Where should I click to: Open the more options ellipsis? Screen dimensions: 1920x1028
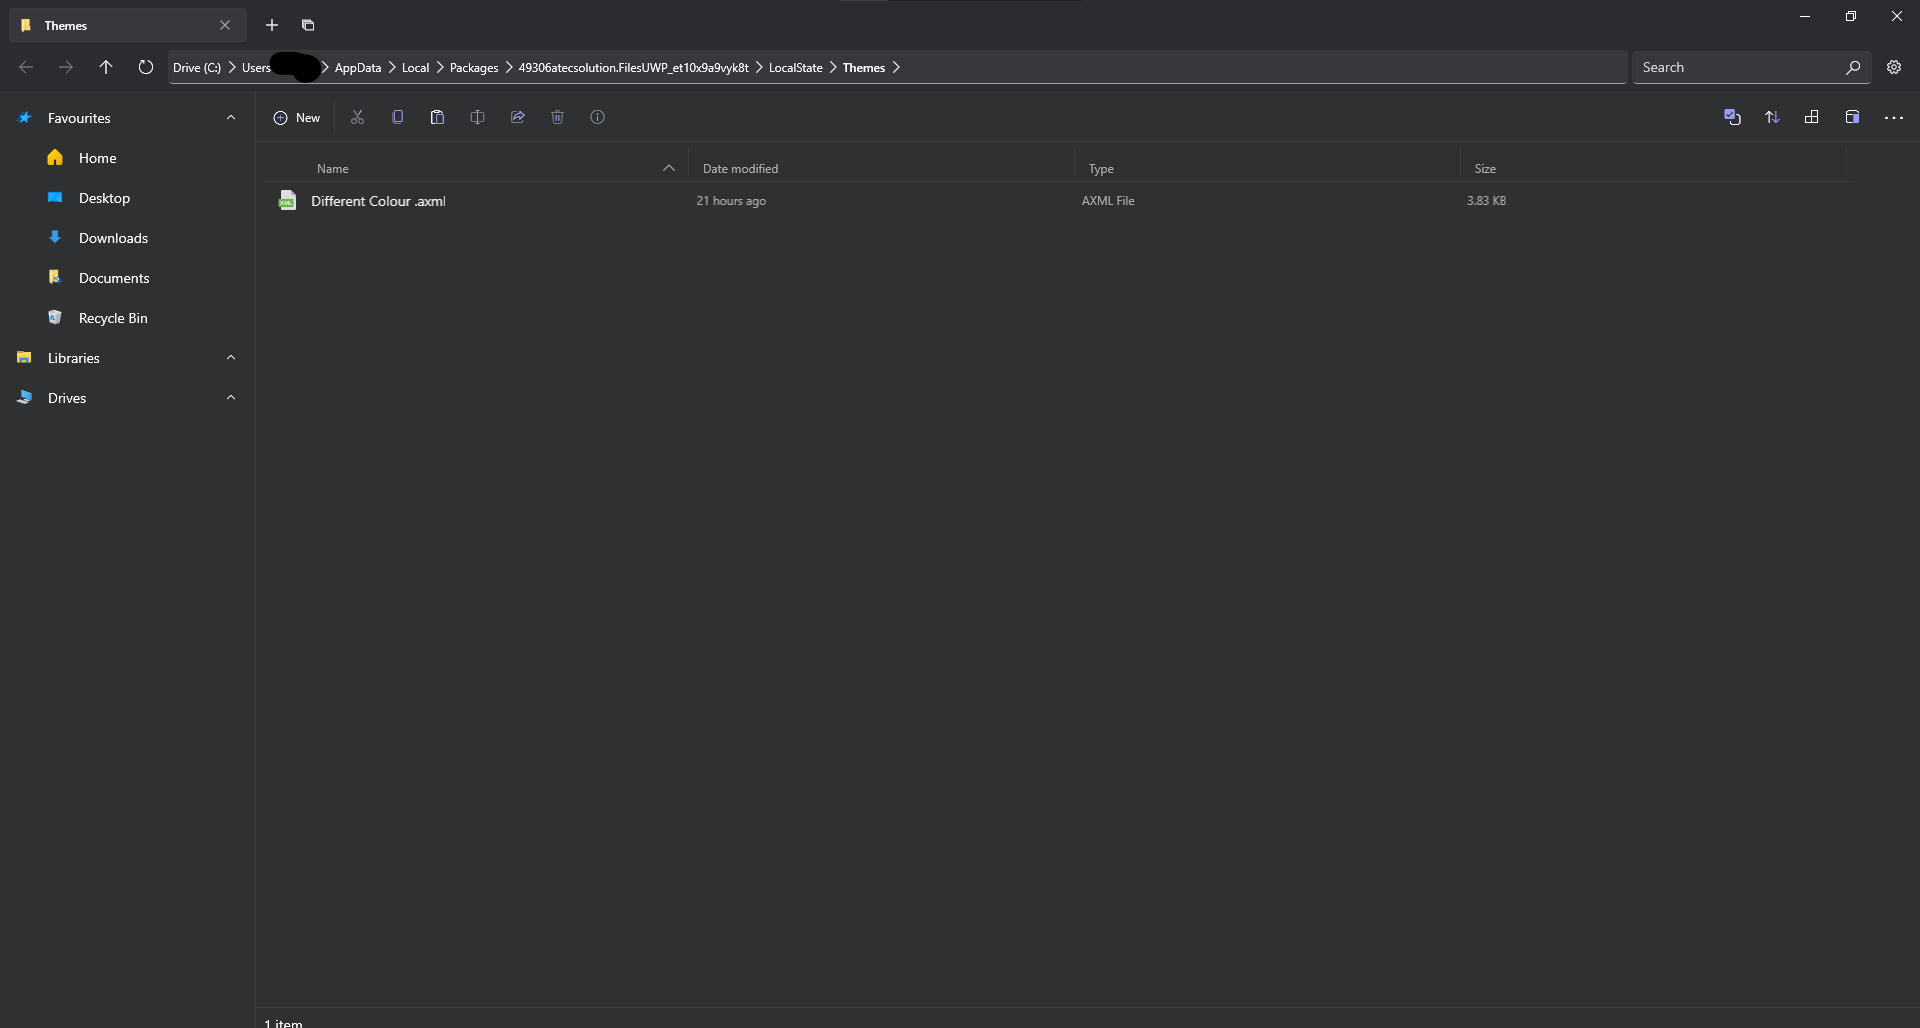pos(1893,117)
